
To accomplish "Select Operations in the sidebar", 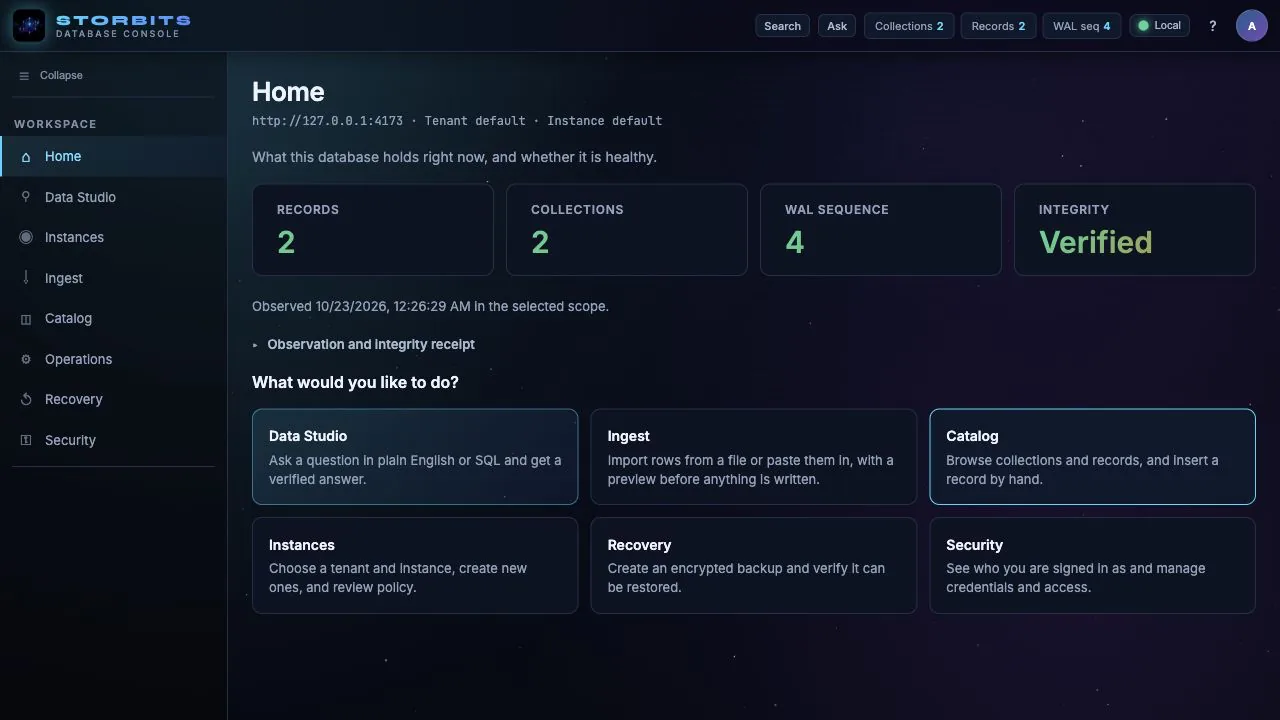I will [113, 359].
